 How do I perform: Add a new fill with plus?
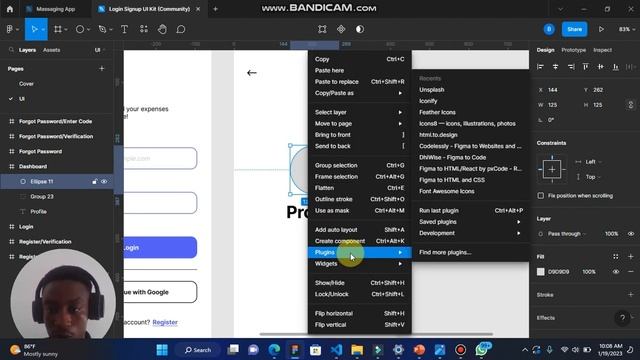631,256
